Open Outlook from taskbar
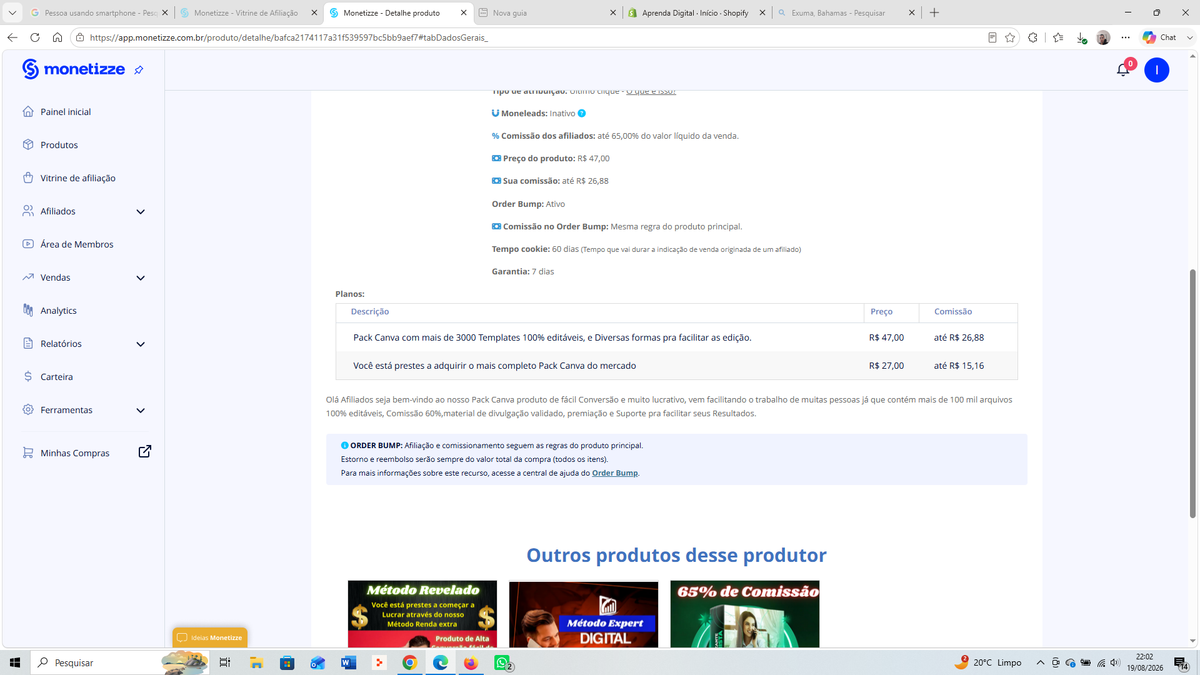 click(x=318, y=662)
